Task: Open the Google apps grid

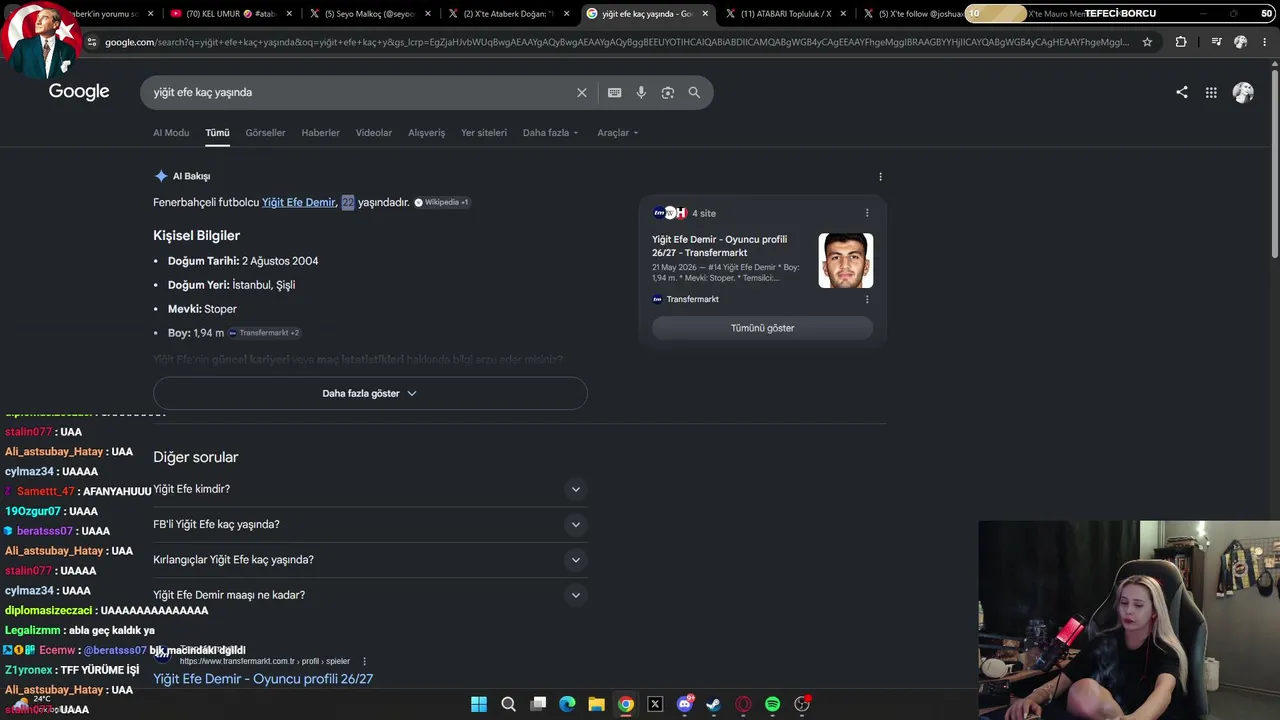Action: tap(1211, 92)
